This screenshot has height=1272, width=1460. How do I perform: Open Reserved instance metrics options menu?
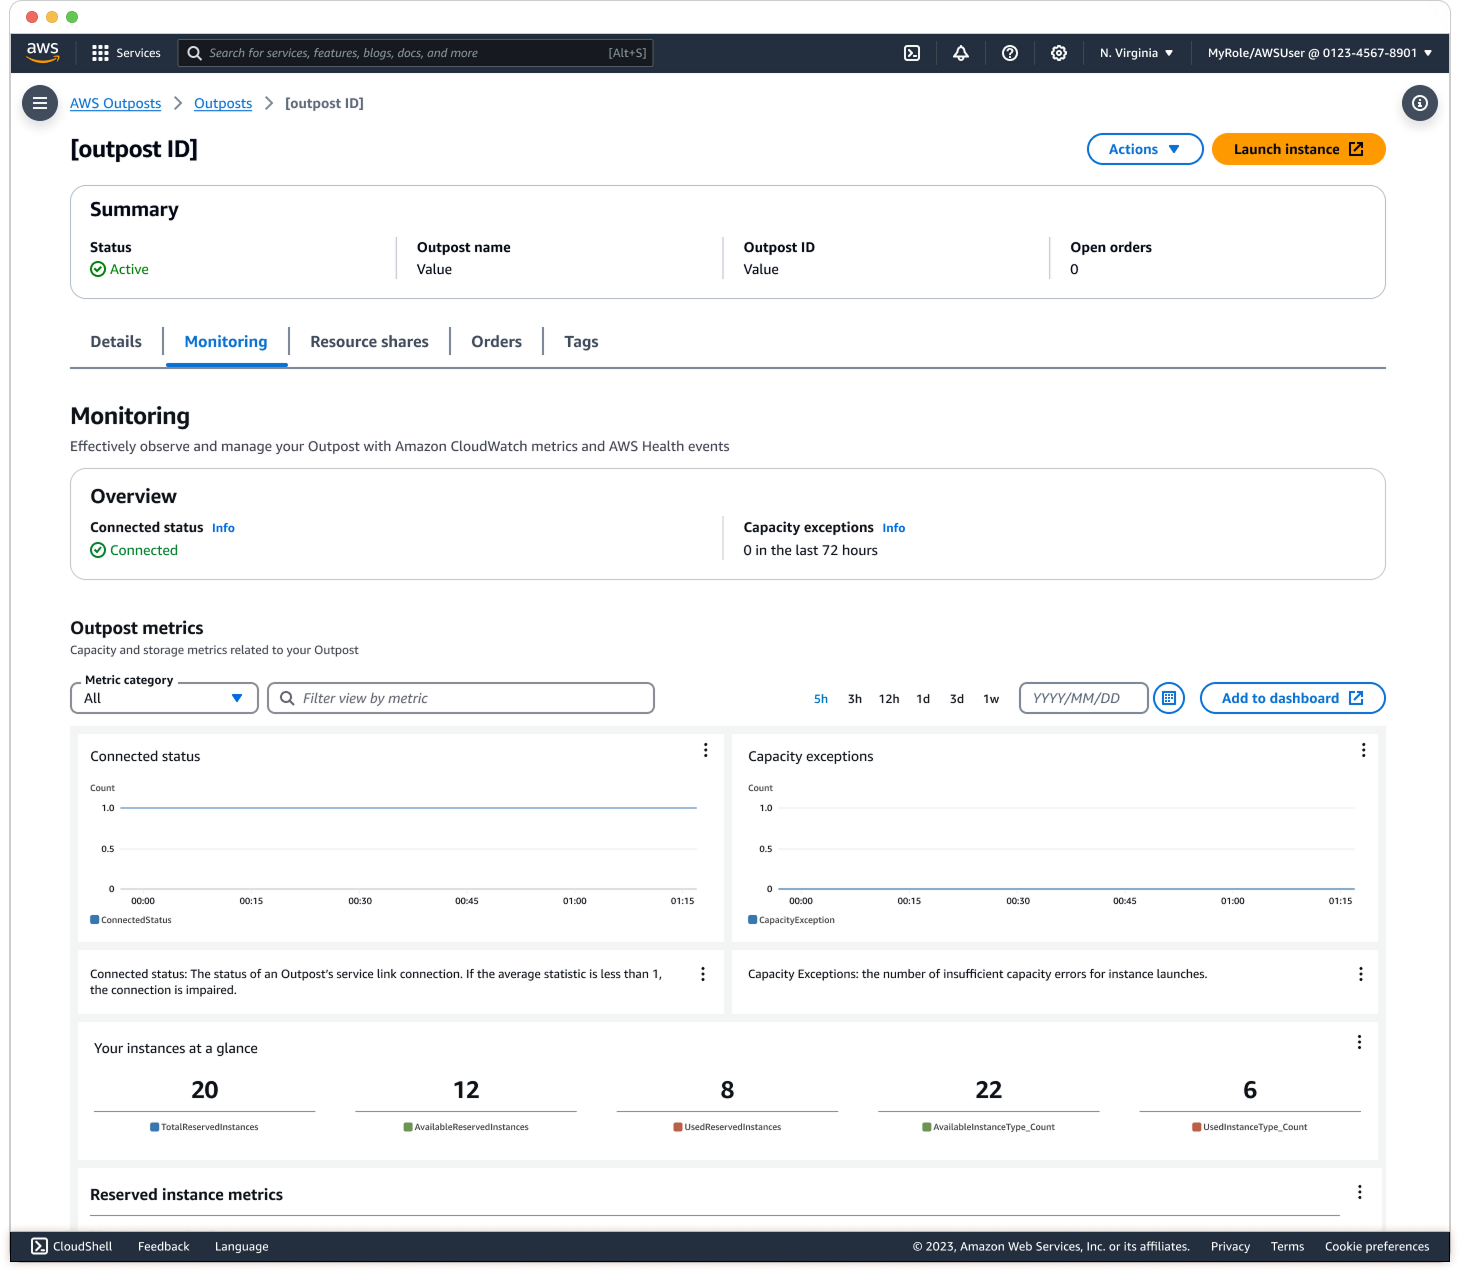pos(1360,1192)
